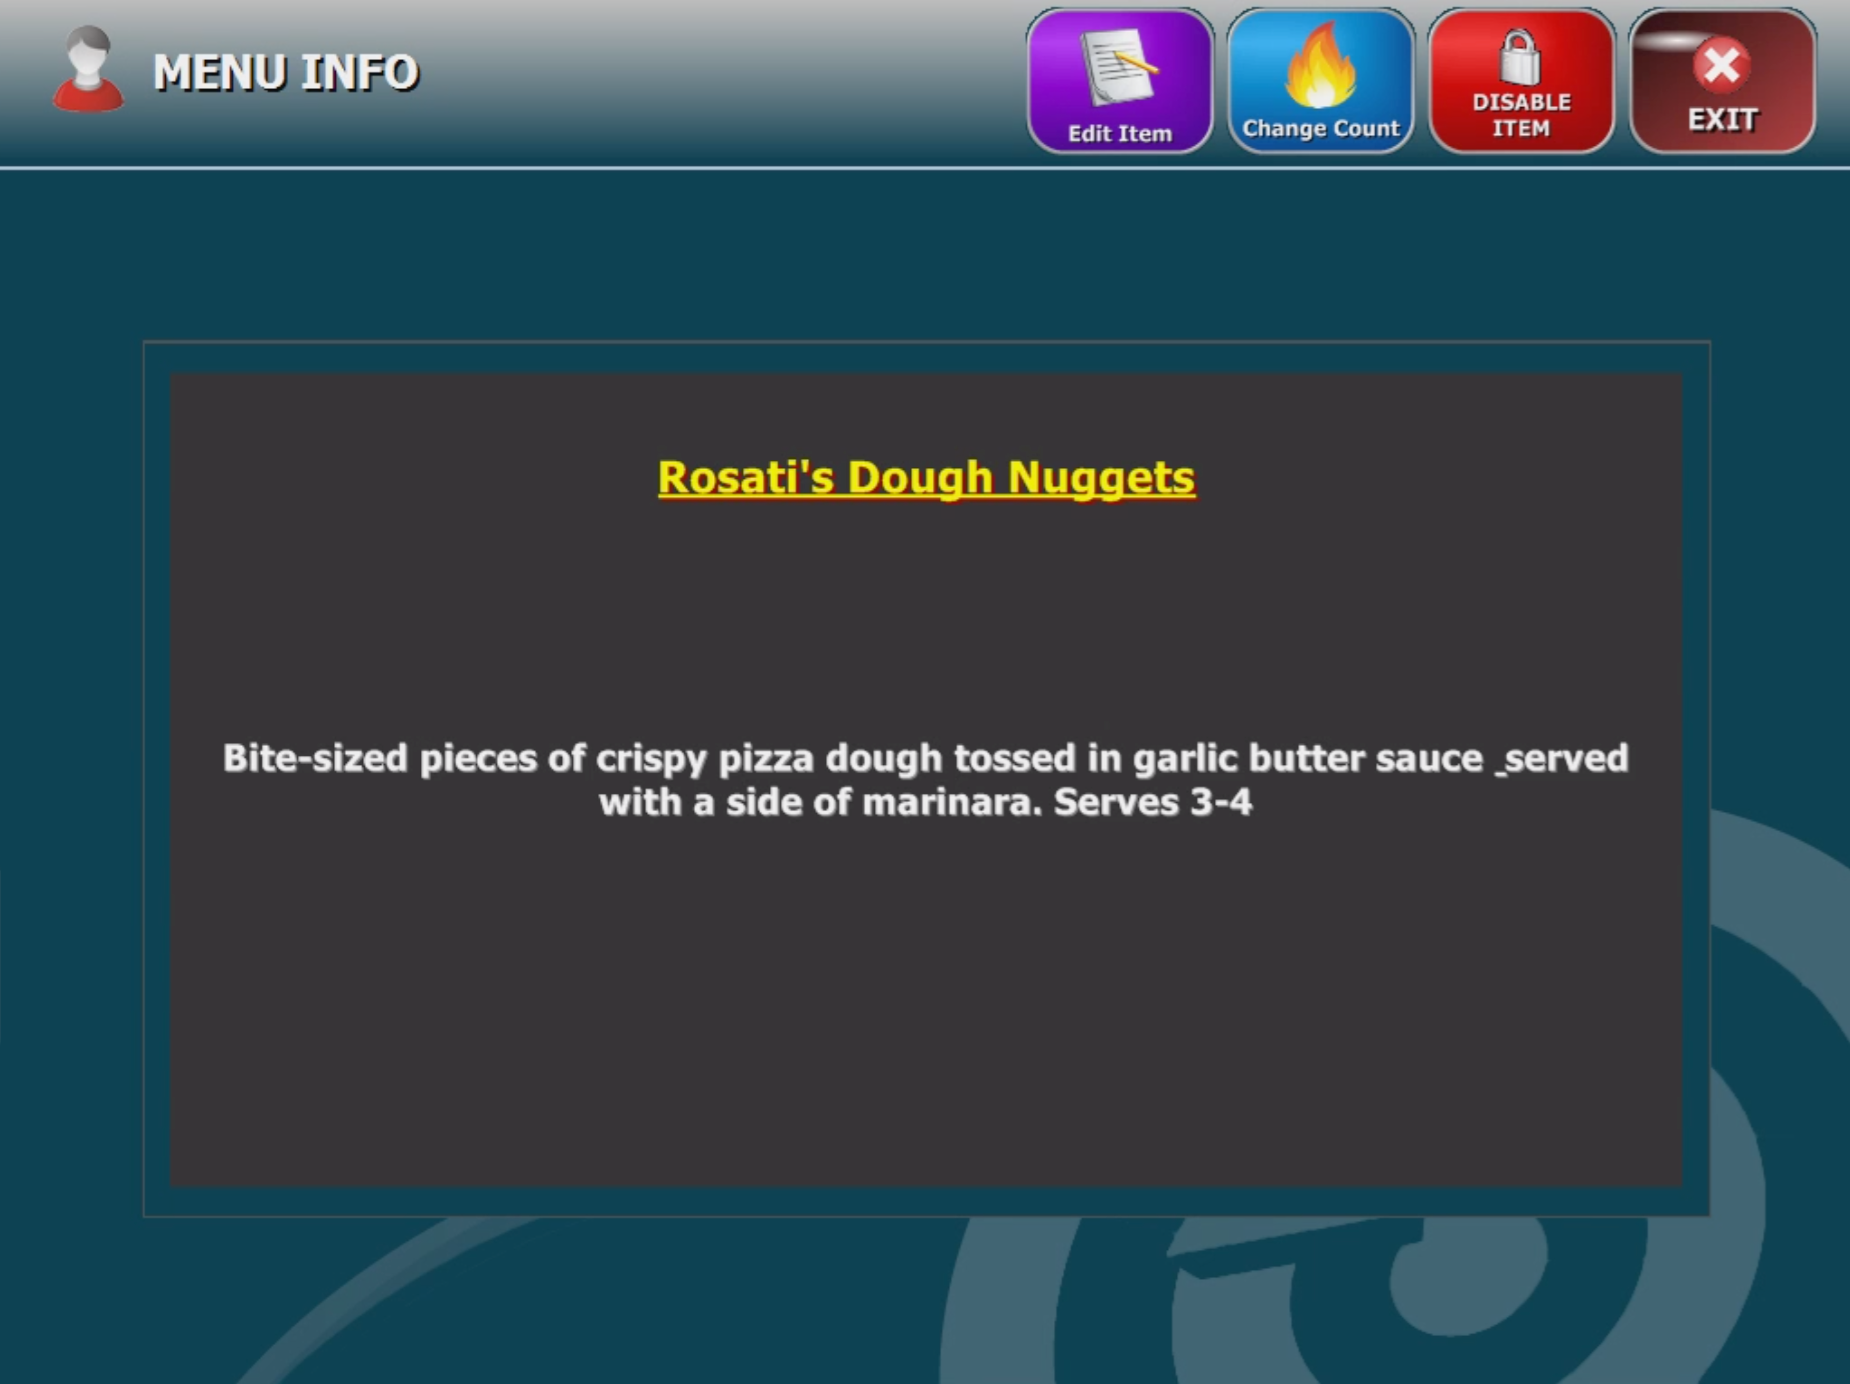
Task: Click the item description text about garlic butter sauce
Action: point(926,780)
